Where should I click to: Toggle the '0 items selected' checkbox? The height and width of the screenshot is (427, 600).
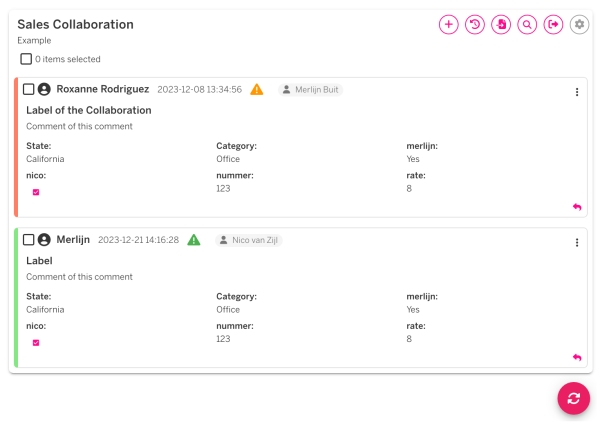pos(26,59)
